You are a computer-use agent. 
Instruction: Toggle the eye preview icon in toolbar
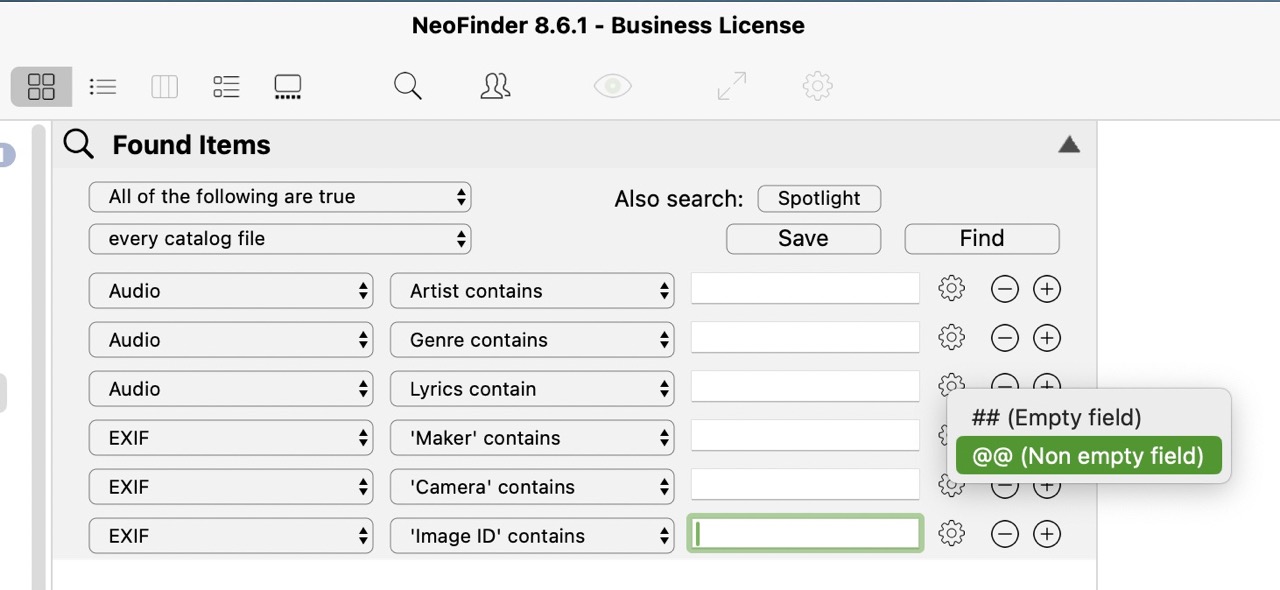click(612, 87)
